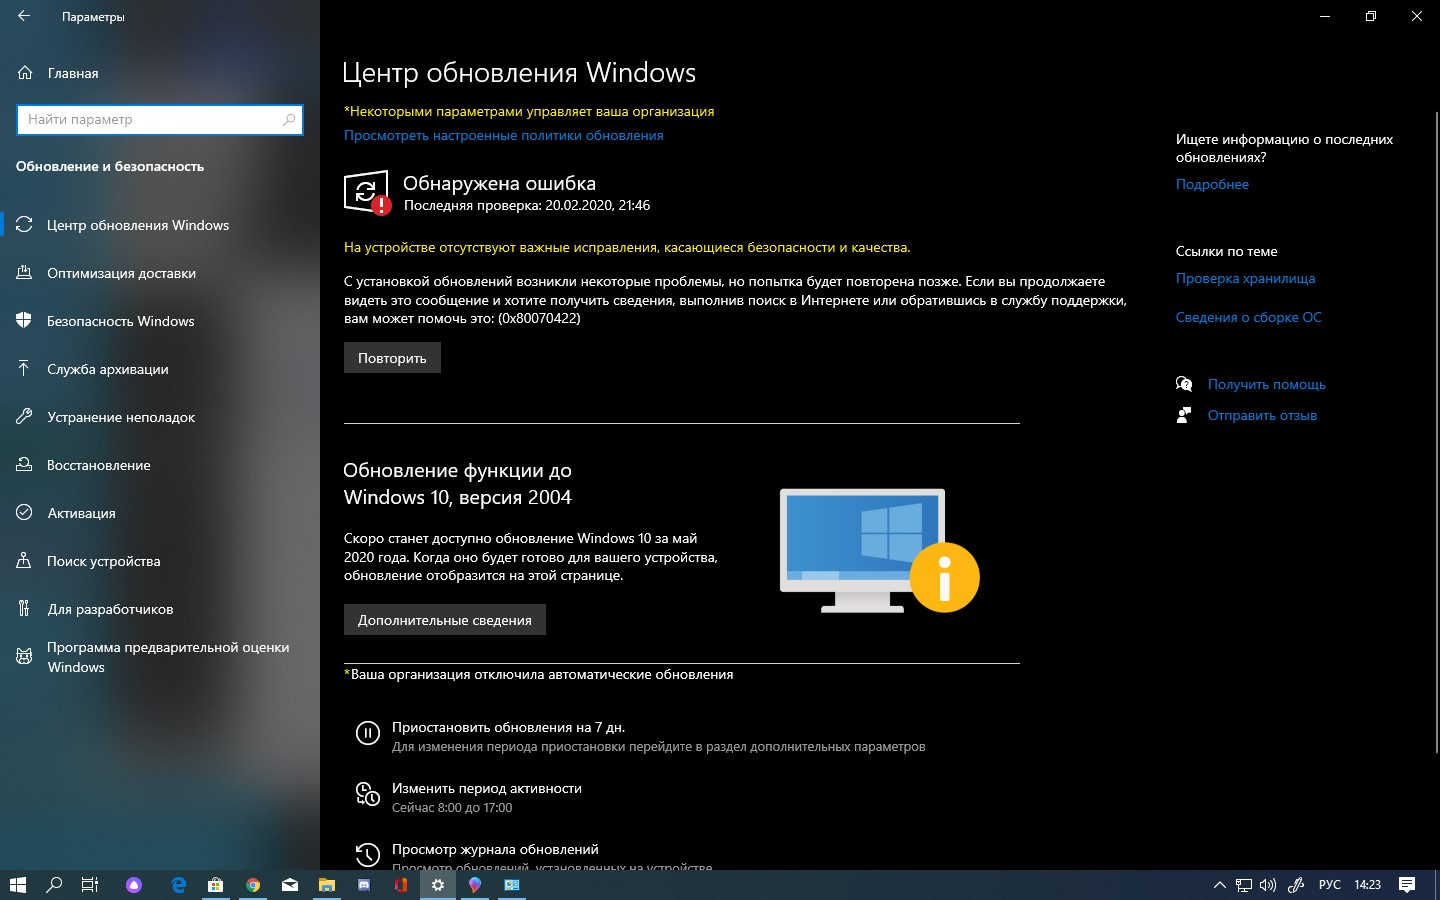
Task: Click the Найти параметр search field
Action: (160, 119)
